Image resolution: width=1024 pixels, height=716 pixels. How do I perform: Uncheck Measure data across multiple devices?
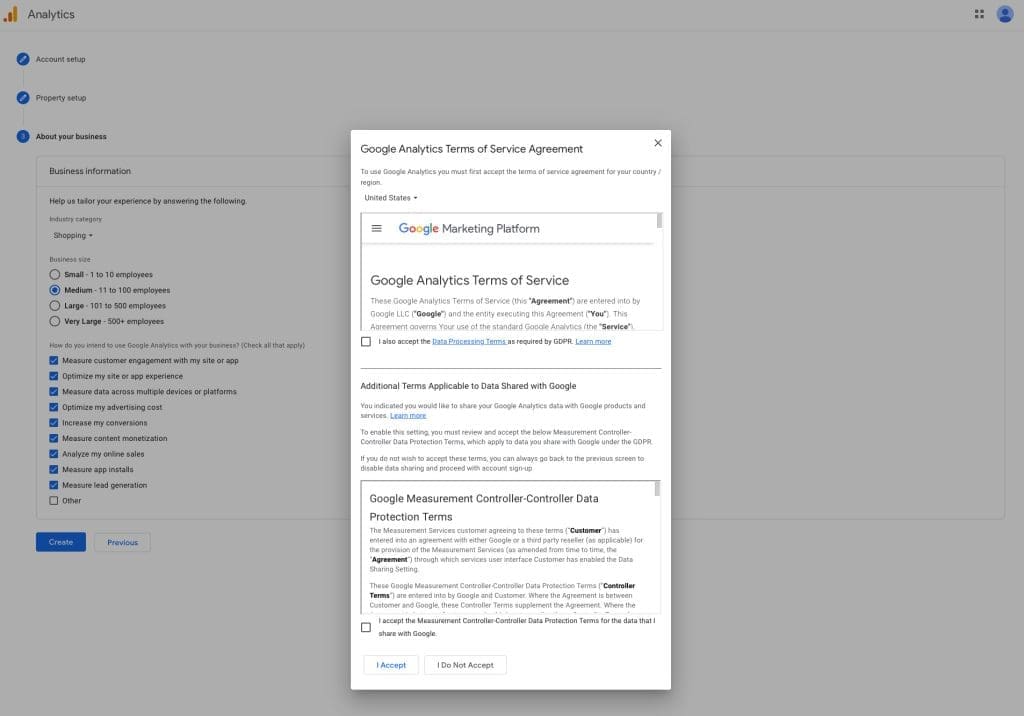54,391
